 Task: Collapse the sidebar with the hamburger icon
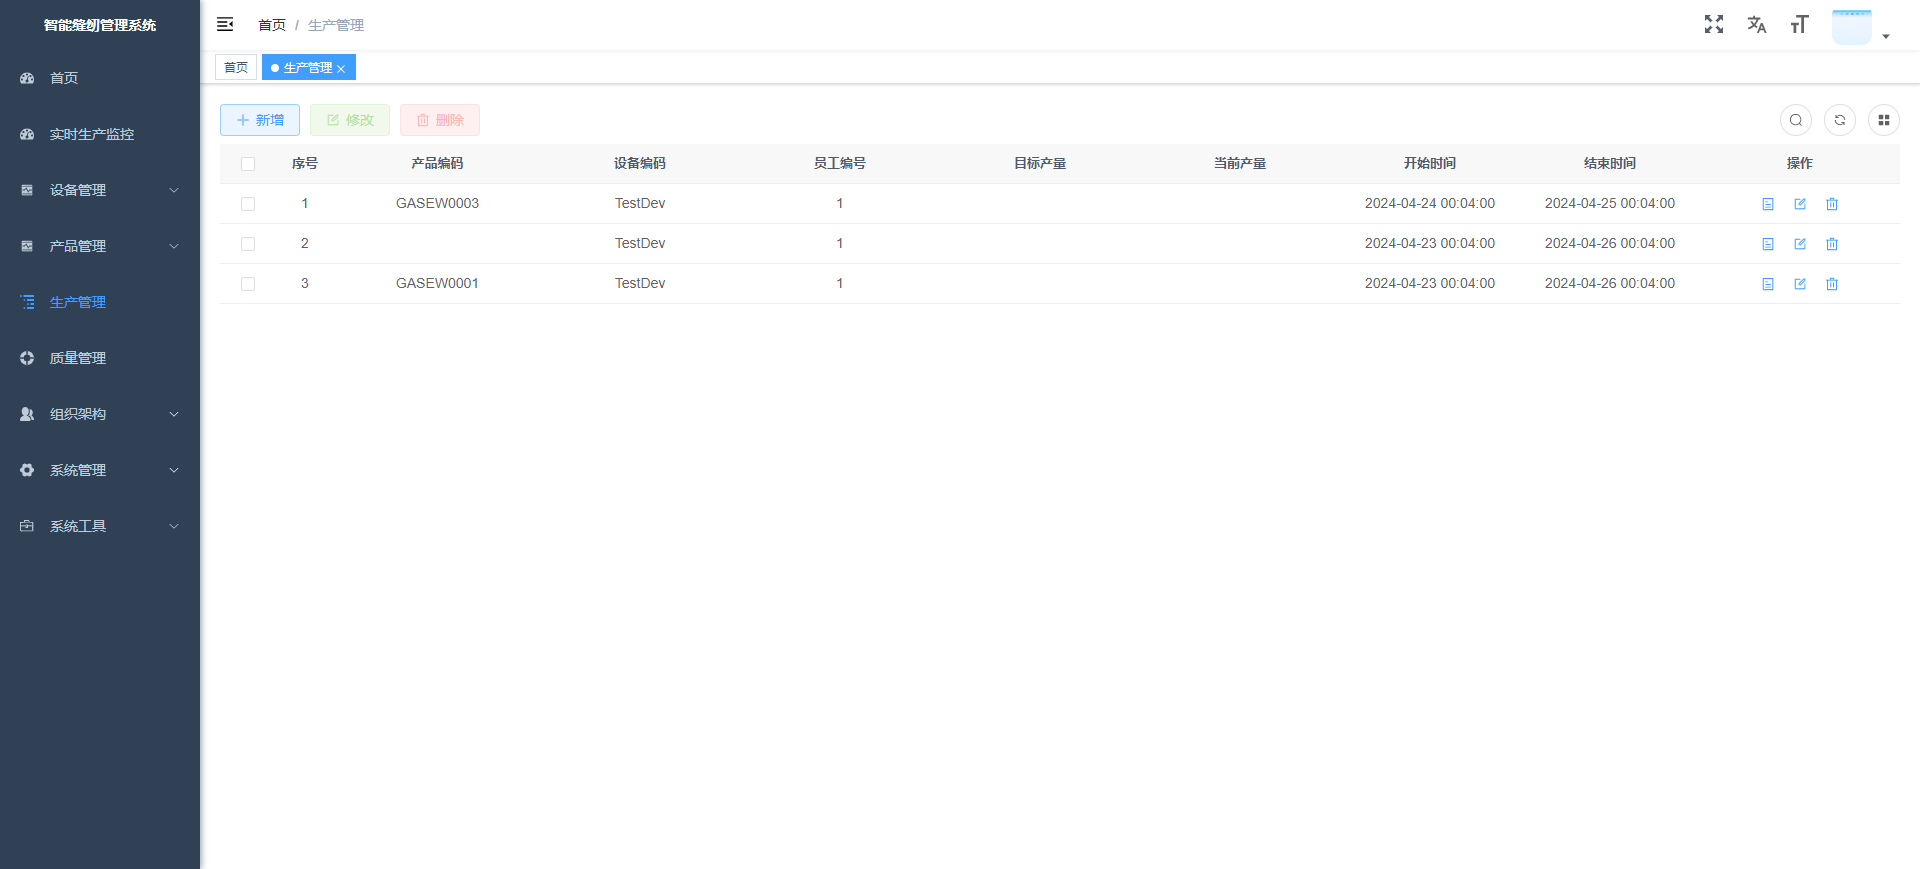tap(225, 24)
